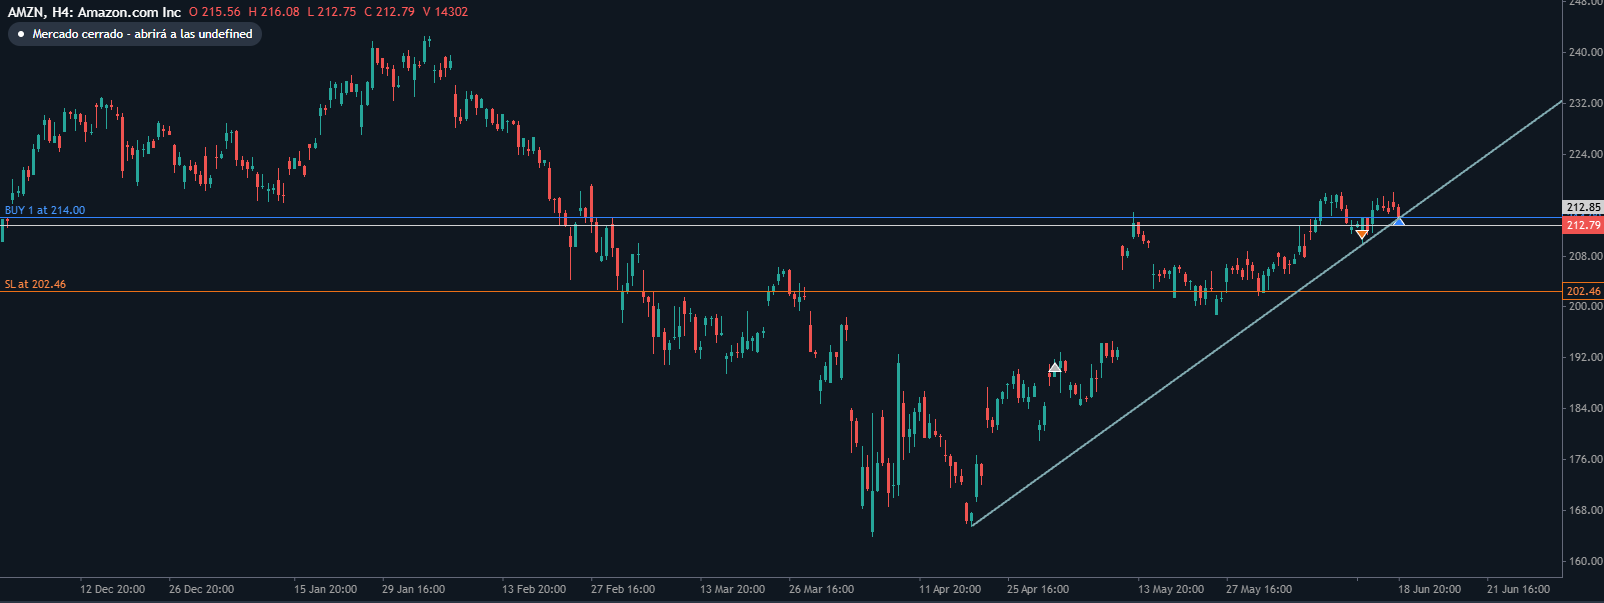Select the AMZN, H4: Amazon.com Inc title
This screenshot has height=603, width=1604.
coord(94,12)
